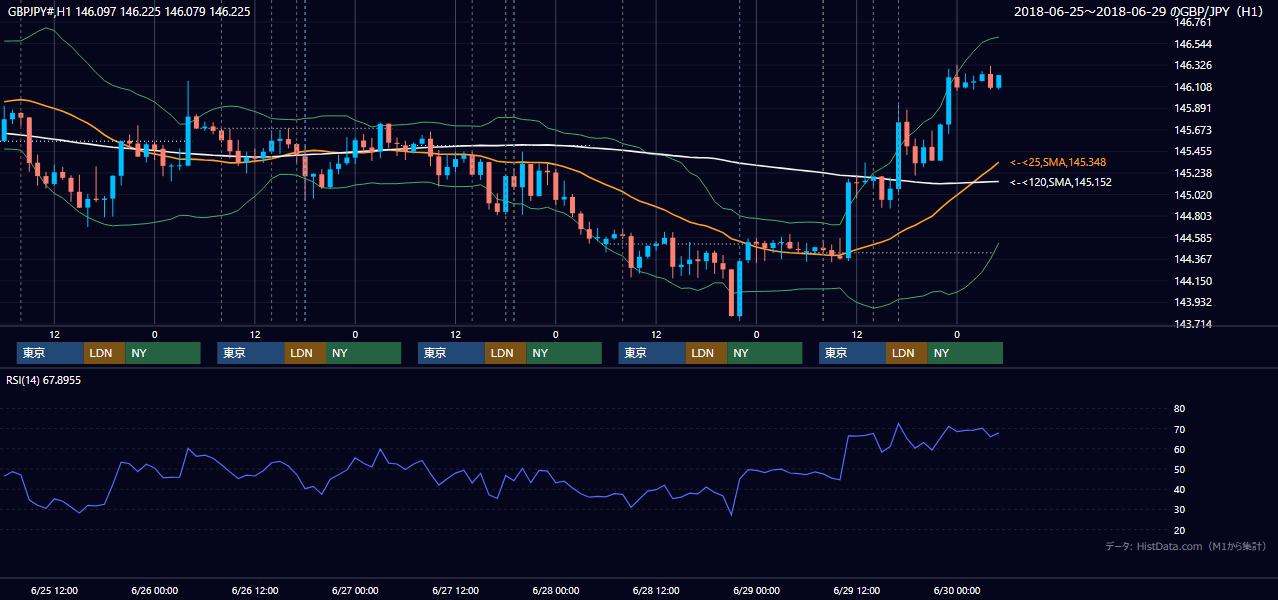Click the leftmost 東京 session block
Image resolution: width=1278 pixels, height=600 pixels.
[51, 353]
